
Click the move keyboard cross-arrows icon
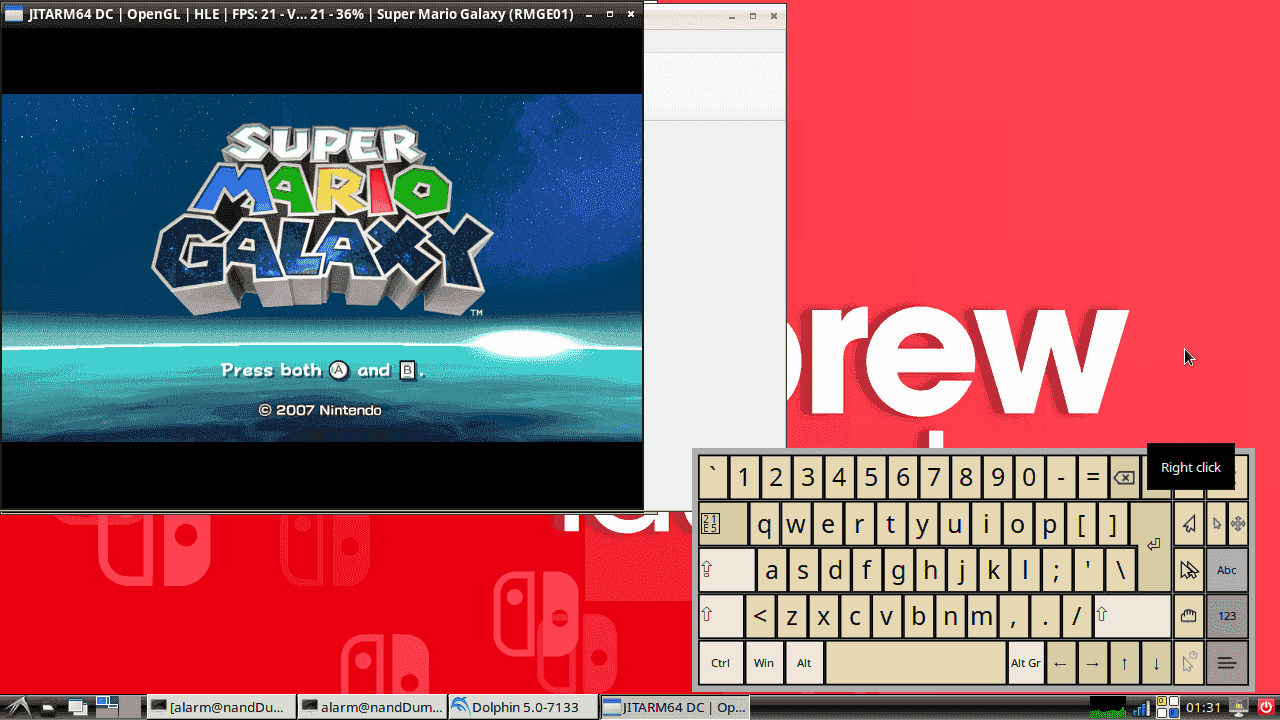point(1238,523)
